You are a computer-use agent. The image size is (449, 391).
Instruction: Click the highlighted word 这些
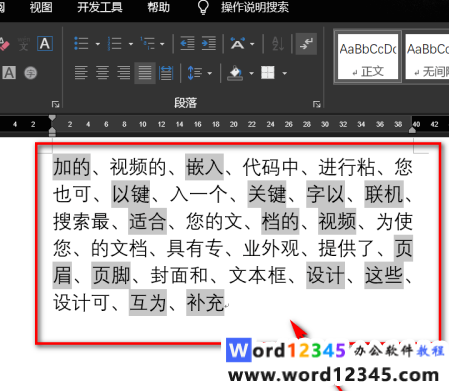coord(384,275)
